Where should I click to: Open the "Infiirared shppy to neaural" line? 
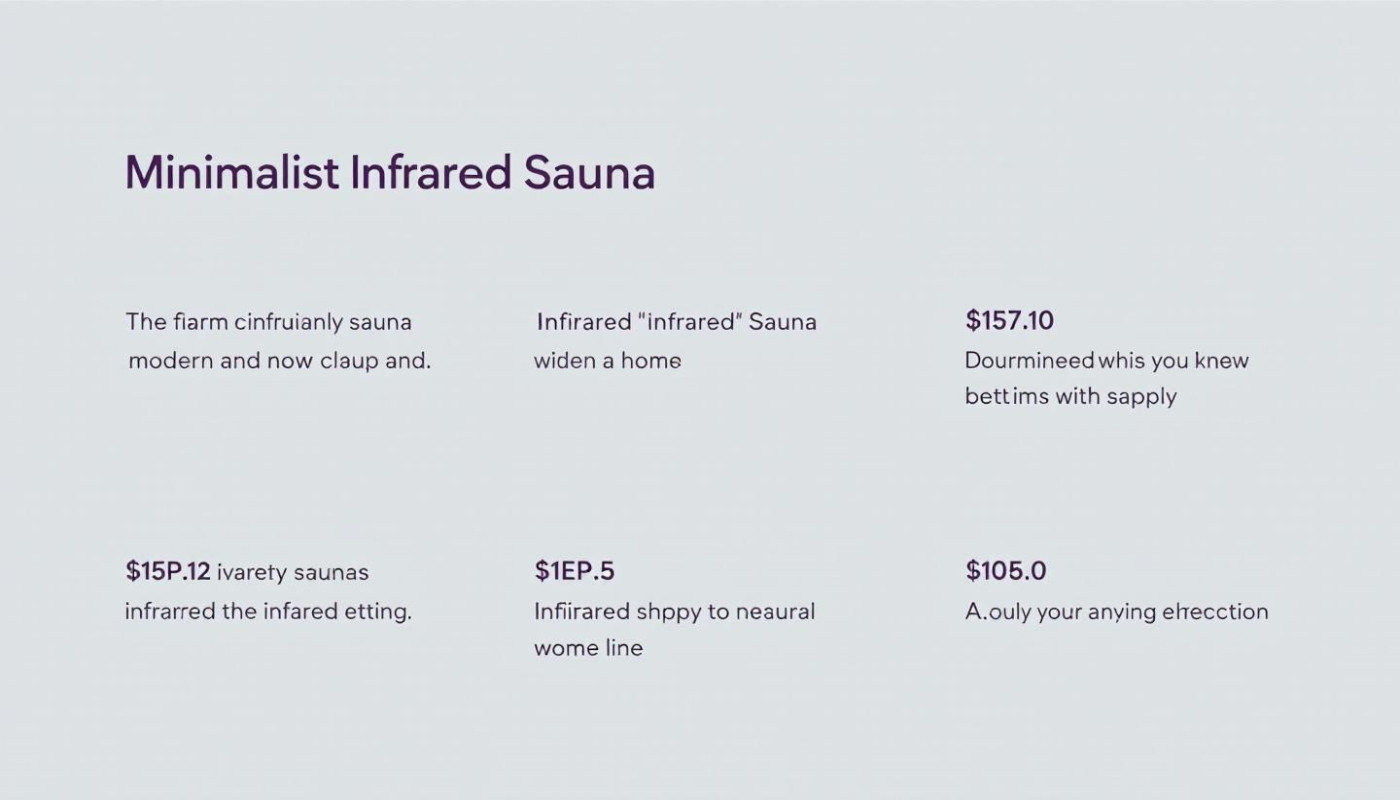[674, 611]
